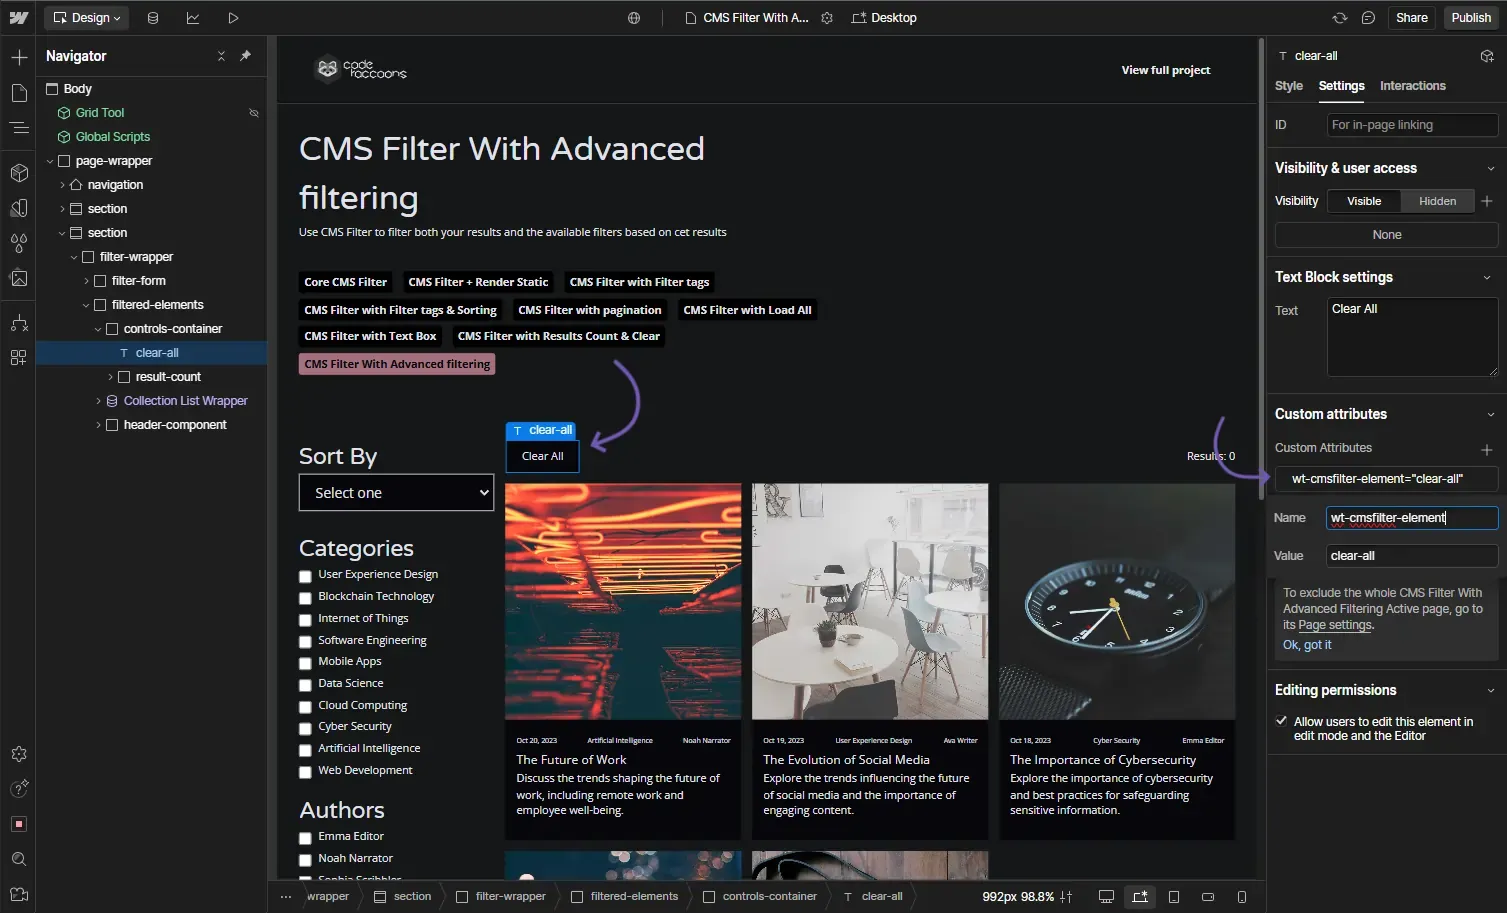
Task: Click the ID input field
Action: pyautogui.click(x=1412, y=125)
